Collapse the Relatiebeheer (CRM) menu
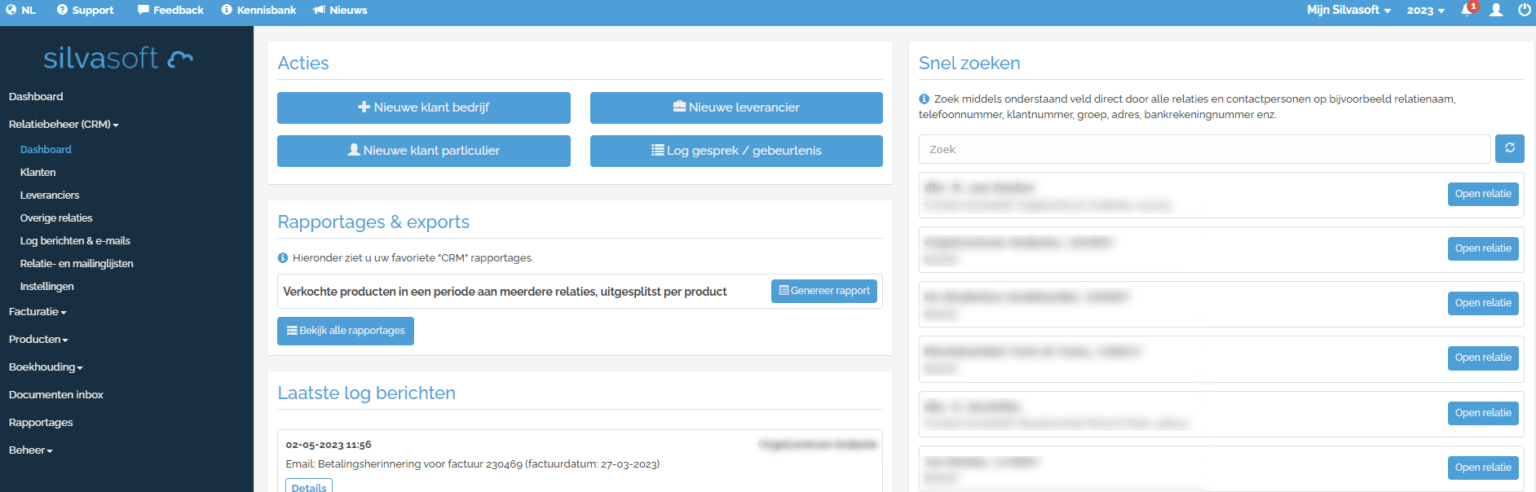 point(63,125)
